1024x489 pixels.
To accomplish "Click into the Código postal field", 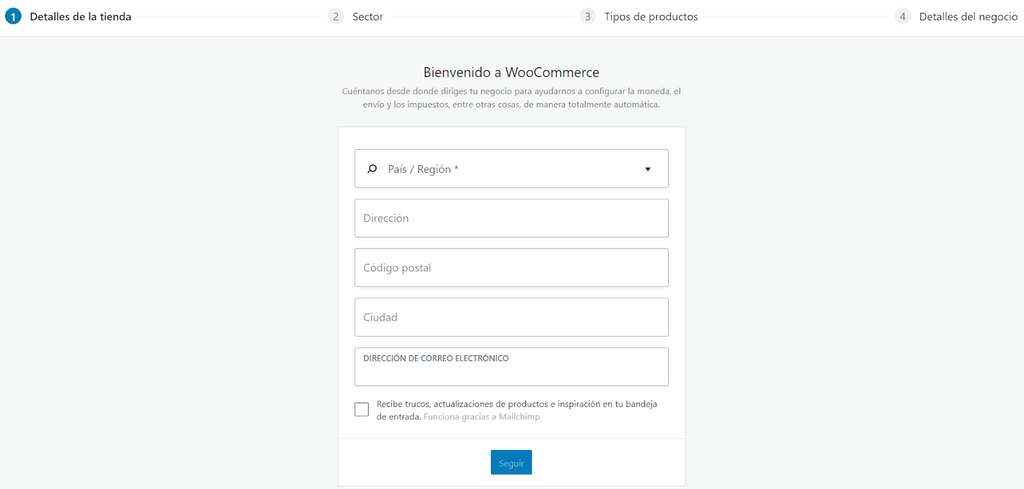I will 511,268.
